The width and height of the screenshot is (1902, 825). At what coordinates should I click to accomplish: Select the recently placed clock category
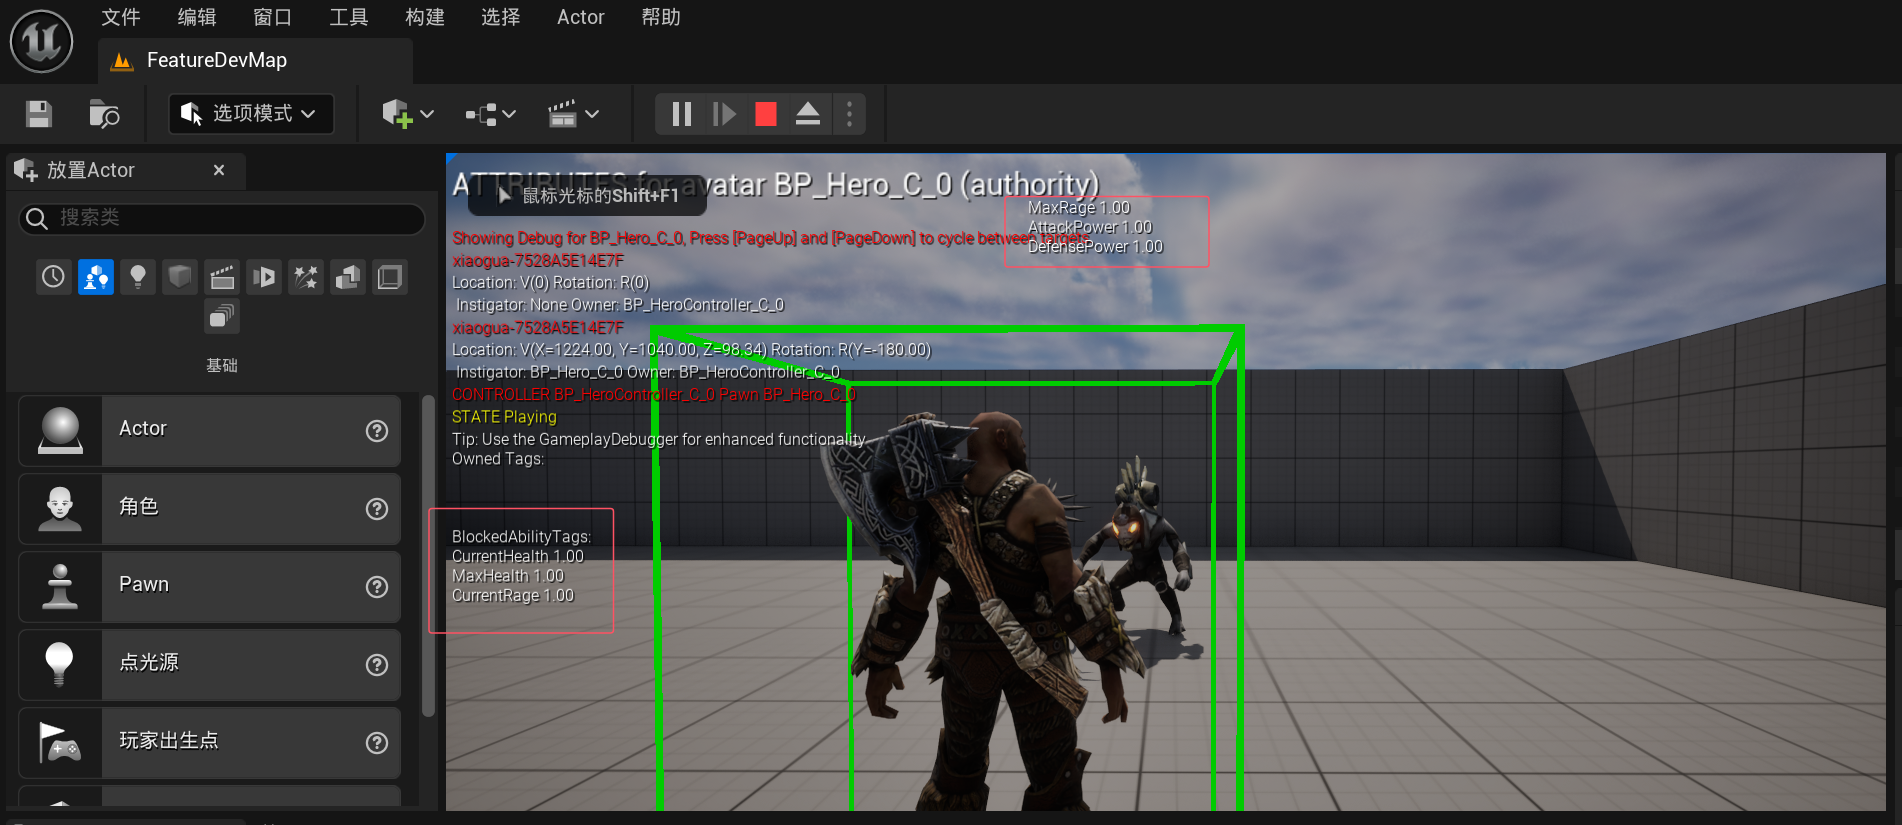[x=53, y=276]
